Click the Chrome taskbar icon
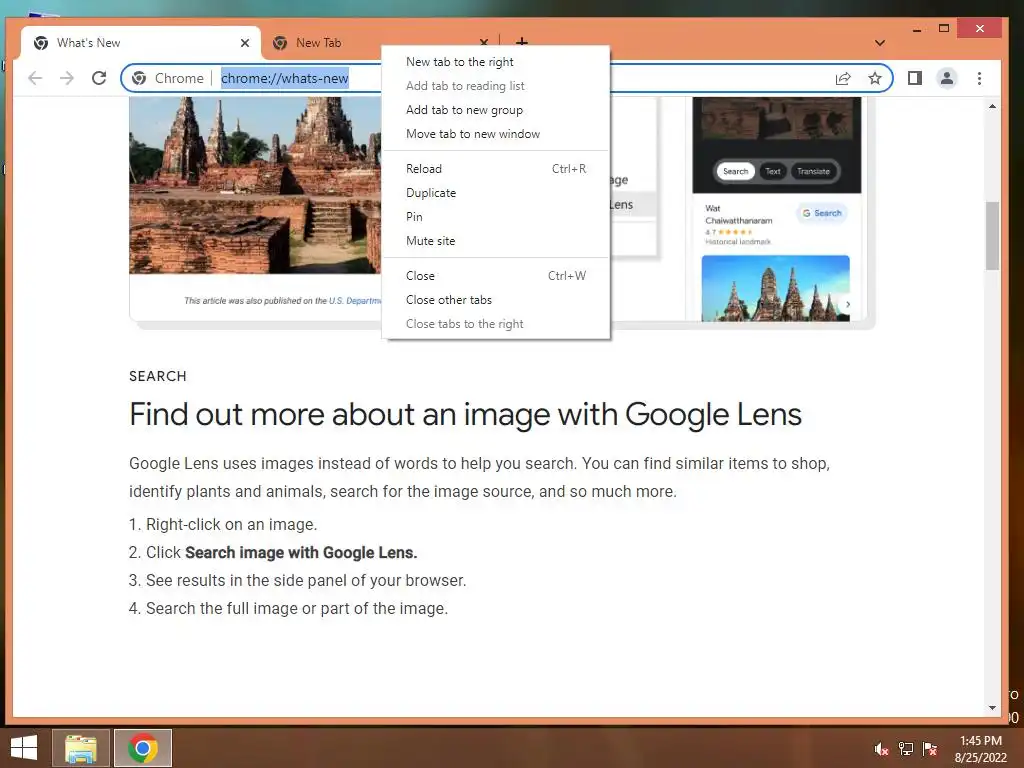Image resolution: width=1024 pixels, height=768 pixels. point(143,748)
